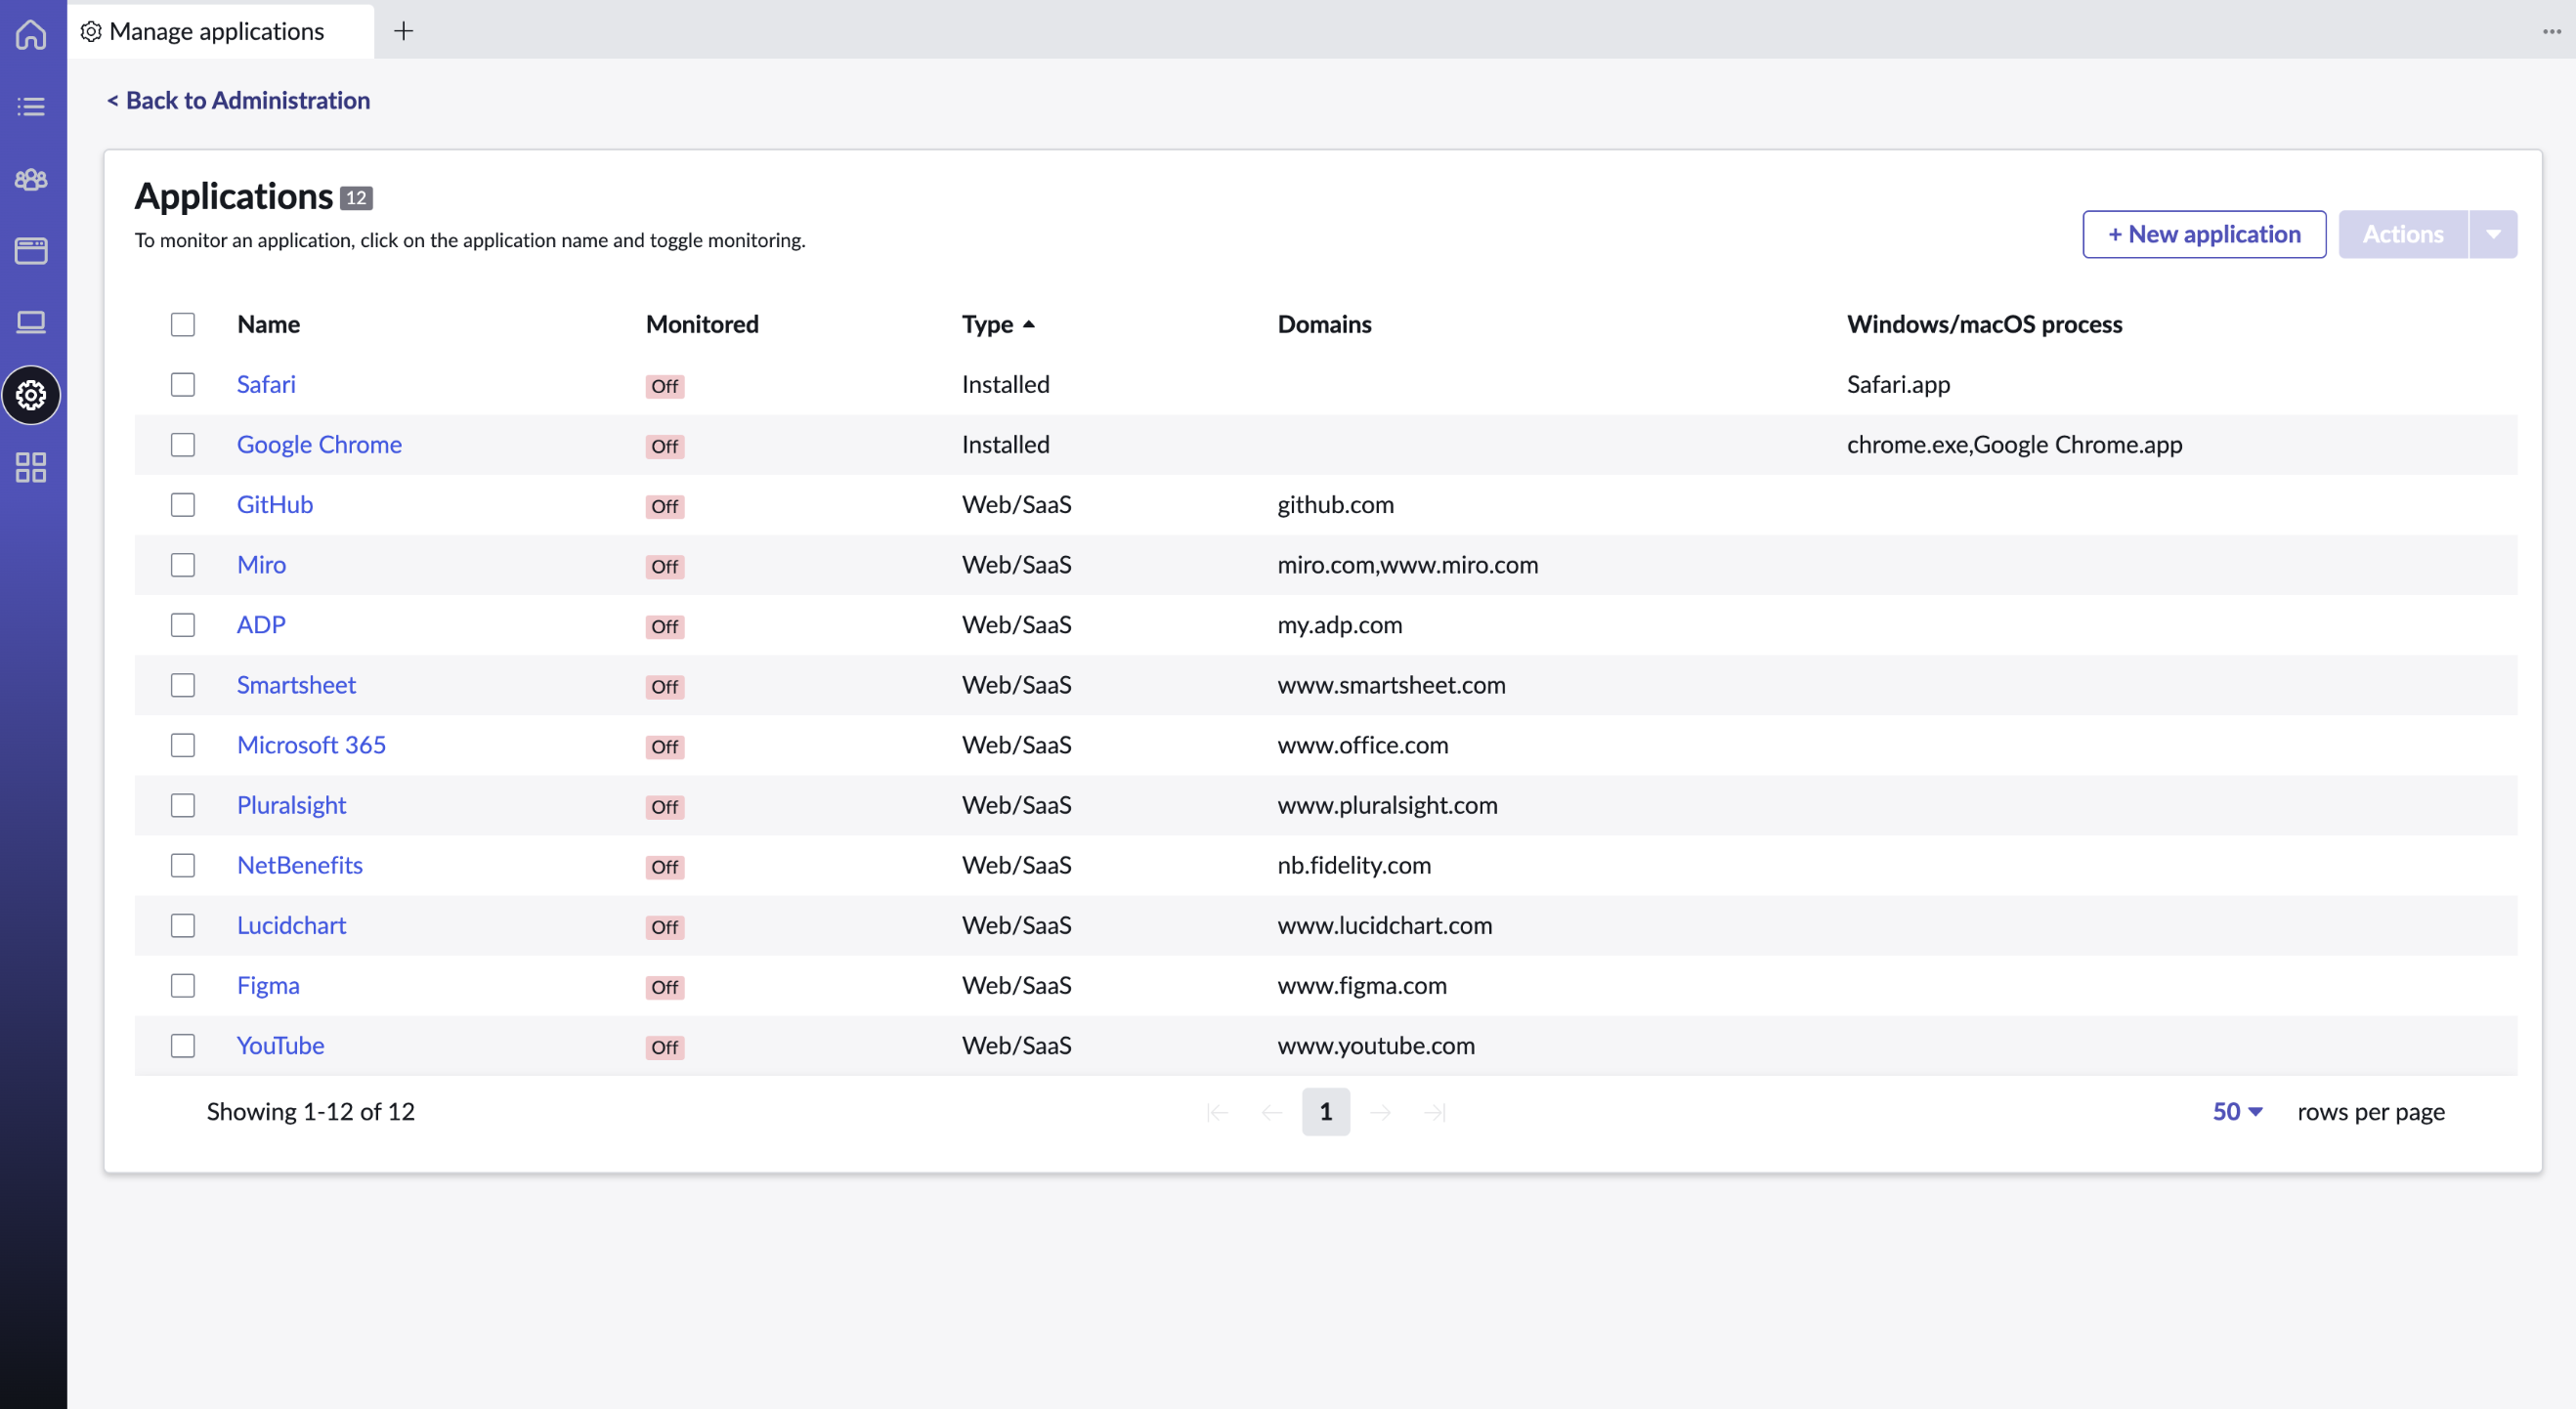2576x1409 pixels.
Task: Click the Showing 1-12 of 12 text
Action: pyautogui.click(x=310, y=1112)
